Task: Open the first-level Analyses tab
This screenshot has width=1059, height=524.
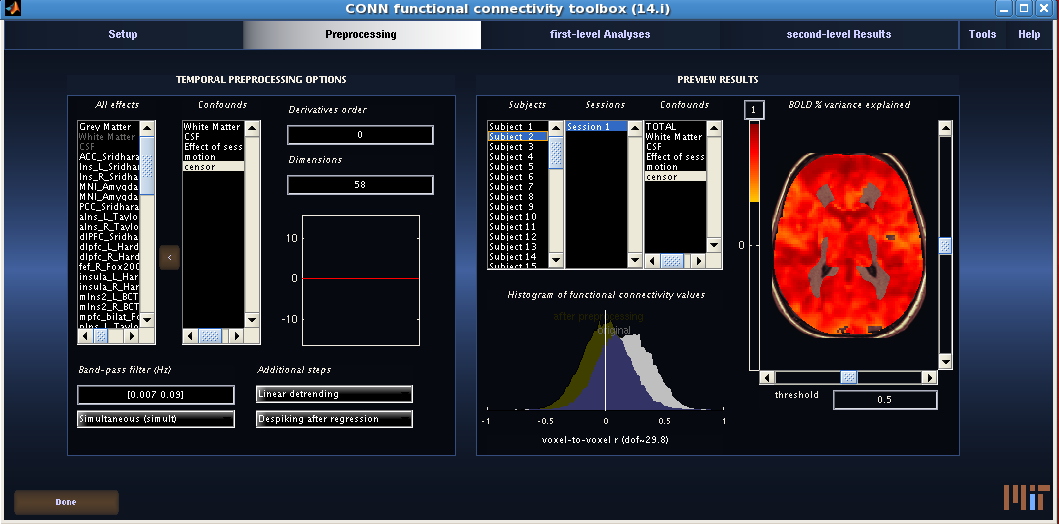Action: click(600, 34)
